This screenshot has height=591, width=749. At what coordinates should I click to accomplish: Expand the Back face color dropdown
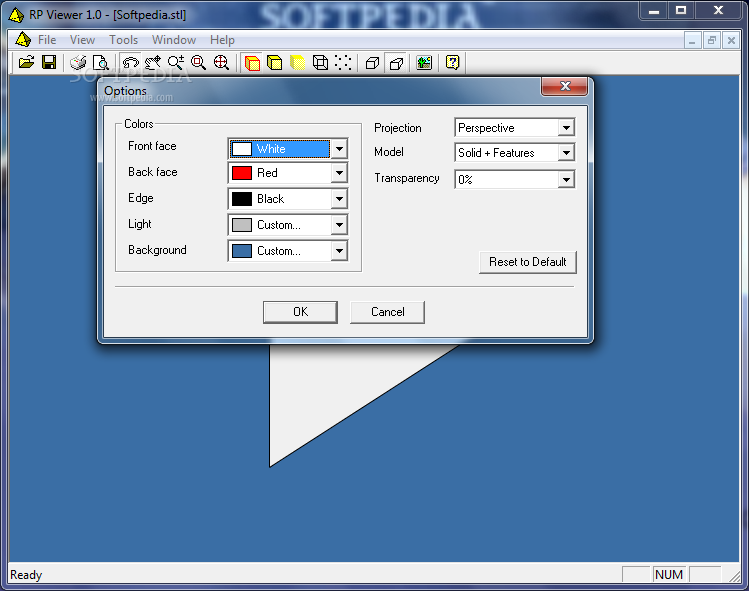point(339,172)
